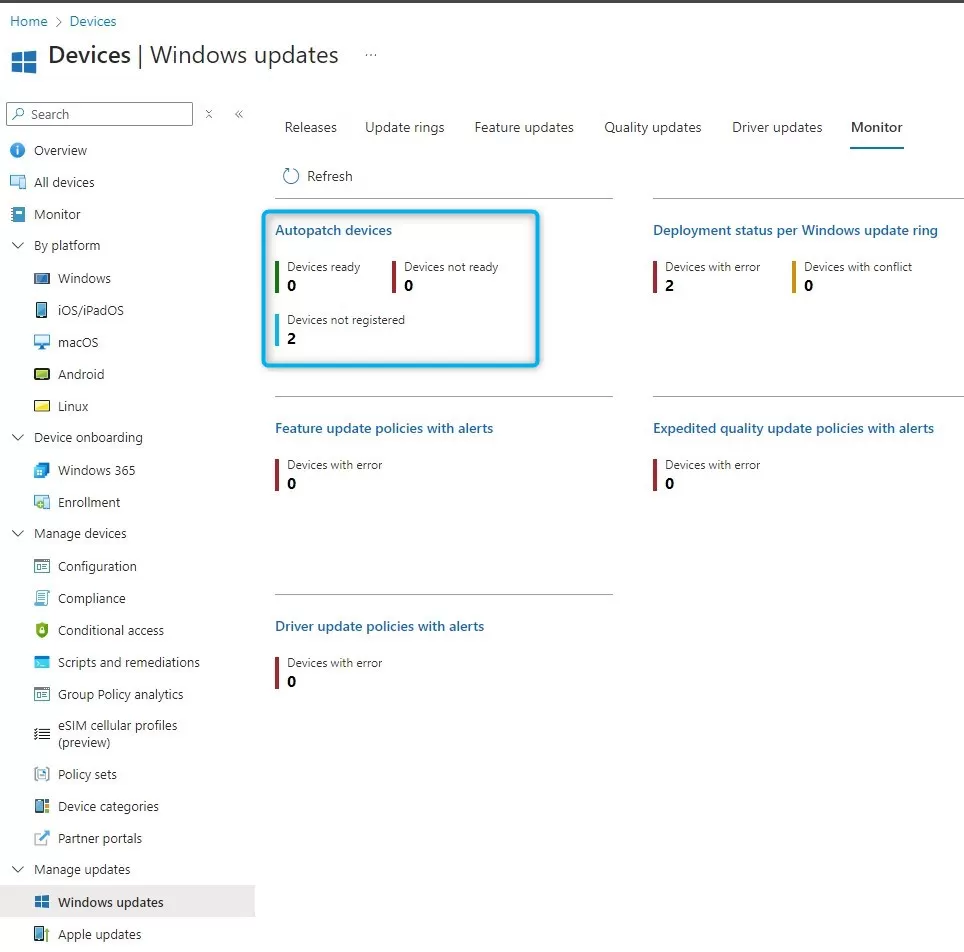Select the Monitor tab
Image resolution: width=964 pixels, height=952 pixels.
[x=877, y=127]
